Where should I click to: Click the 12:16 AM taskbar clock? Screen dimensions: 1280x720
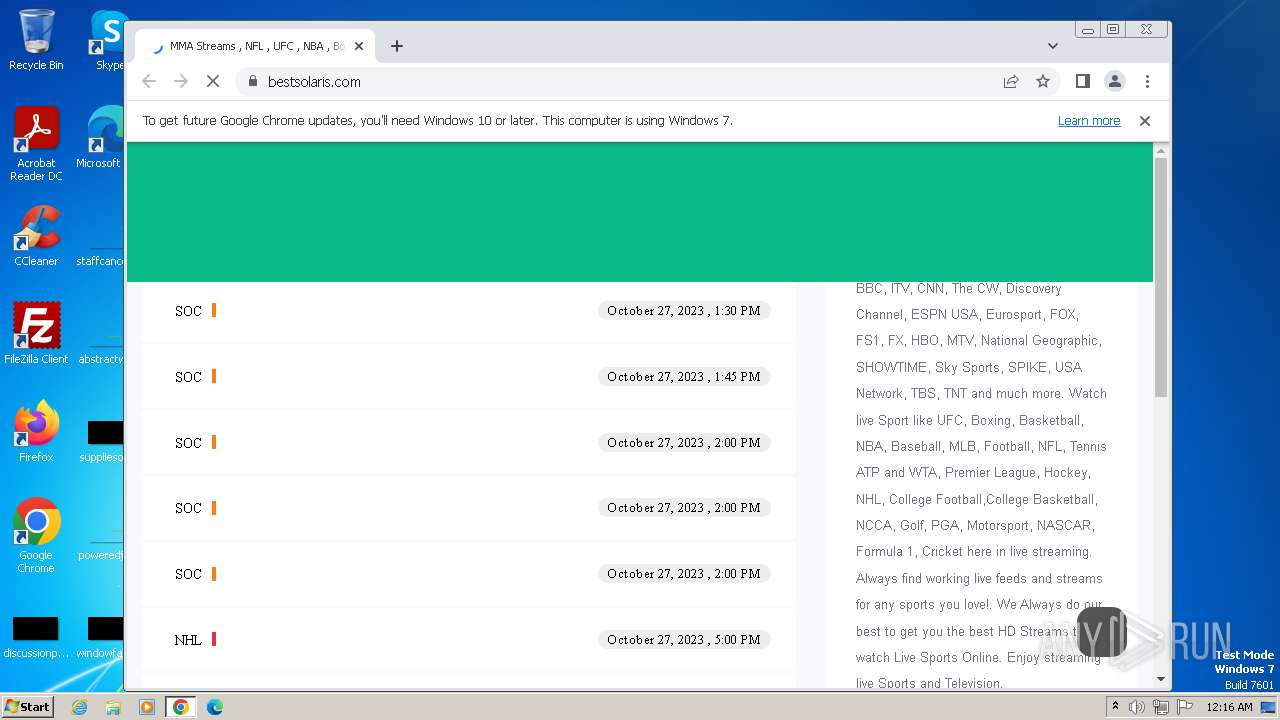[1229, 707]
